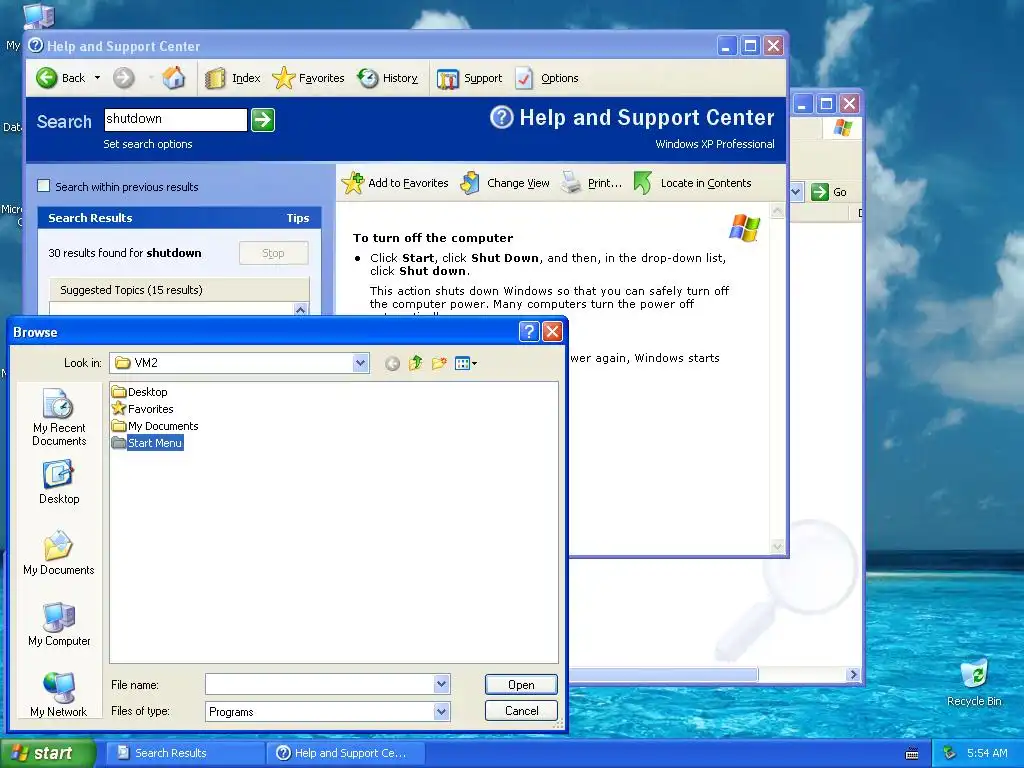Switch to Search Results taskbar button

point(185,753)
